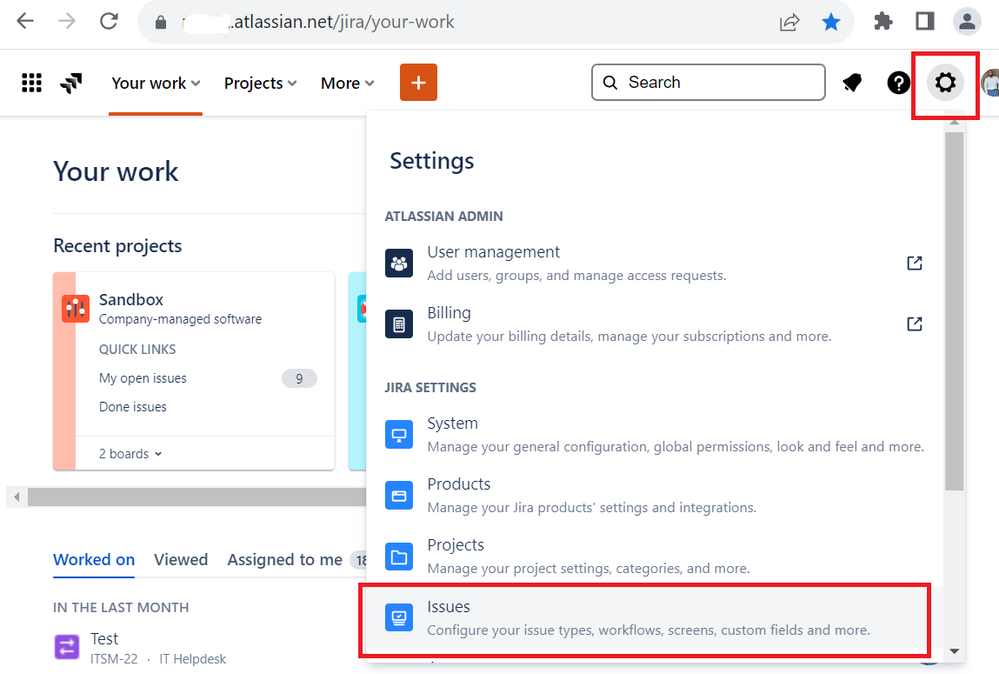This screenshot has height=674, width=999.
Task: Click the settings panel vertical scrollbar
Action: pyautogui.click(x=954, y=311)
